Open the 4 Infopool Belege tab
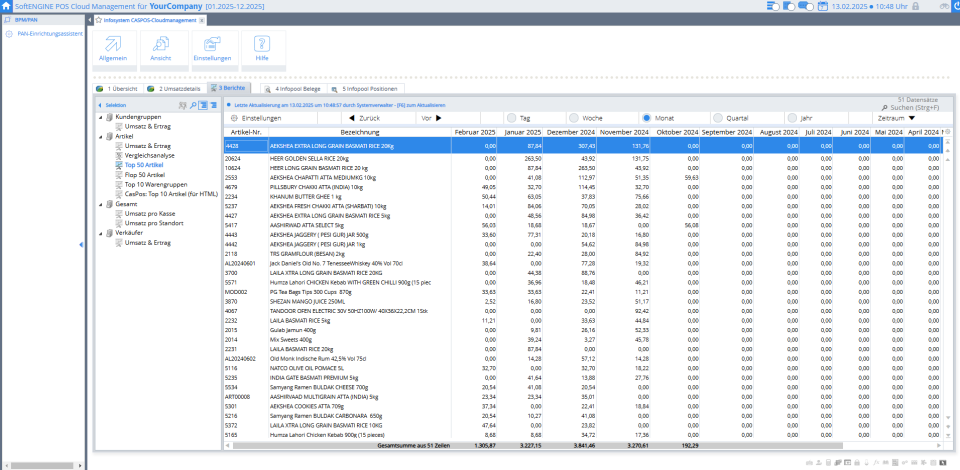Image resolution: width=960 pixels, height=470 pixels. [295, 88]
